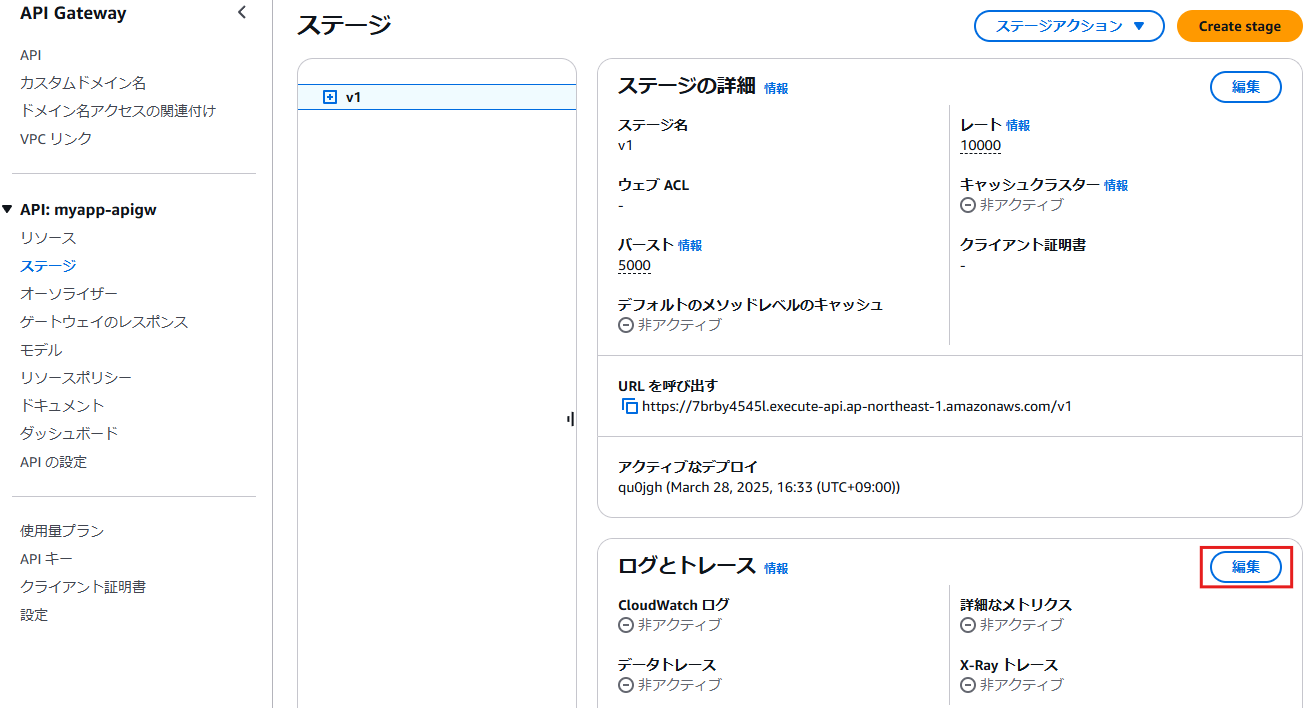Open モデル in sidebar

point(41,350)
